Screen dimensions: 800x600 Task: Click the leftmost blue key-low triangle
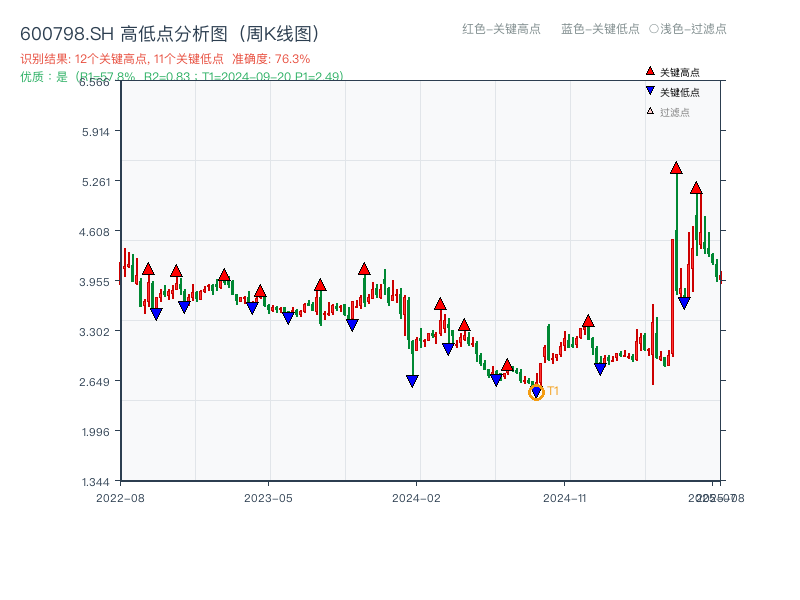tap(156, 314)
